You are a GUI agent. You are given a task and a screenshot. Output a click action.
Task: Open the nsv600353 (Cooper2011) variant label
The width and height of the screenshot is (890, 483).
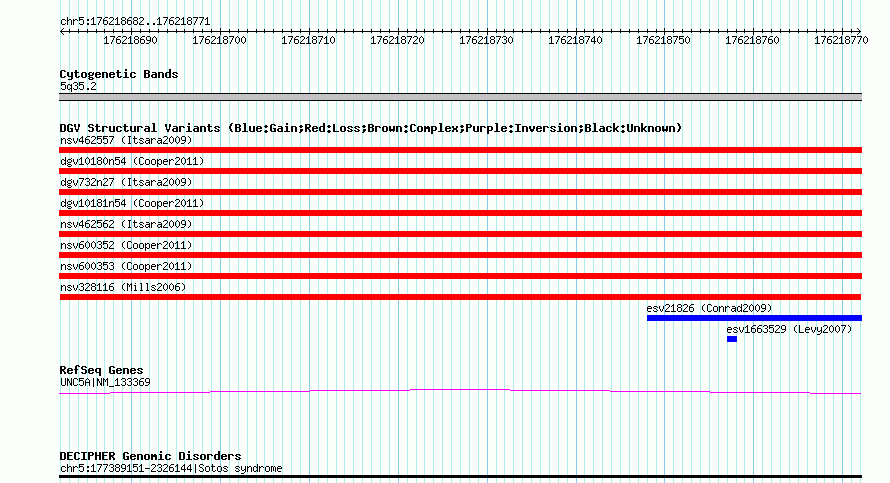click(126, 266)
